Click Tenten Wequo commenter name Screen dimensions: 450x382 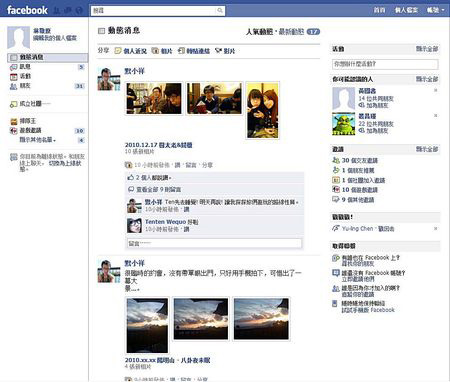(165, 222)
